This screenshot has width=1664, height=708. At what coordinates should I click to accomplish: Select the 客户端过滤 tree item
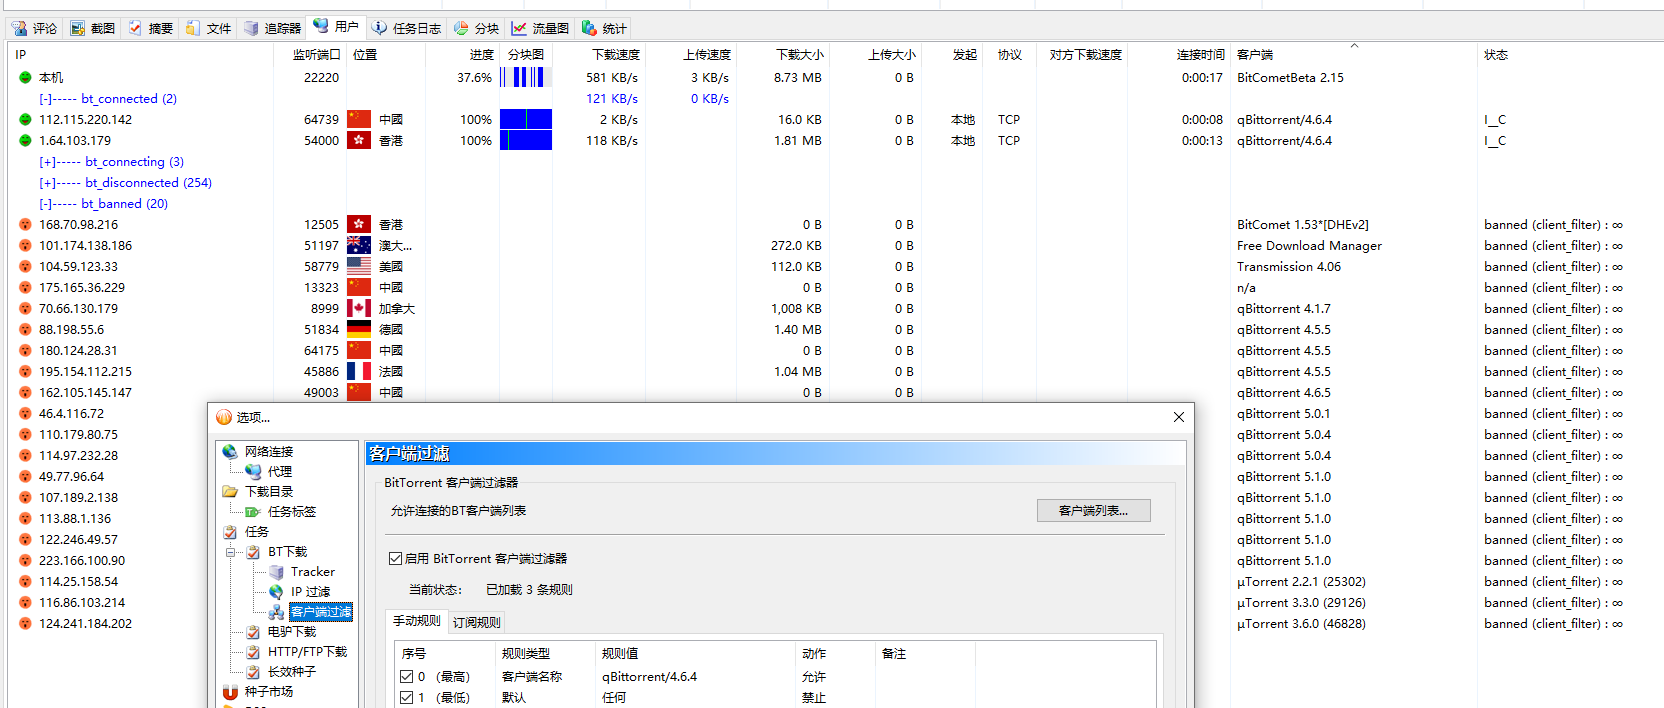(321, 611)
